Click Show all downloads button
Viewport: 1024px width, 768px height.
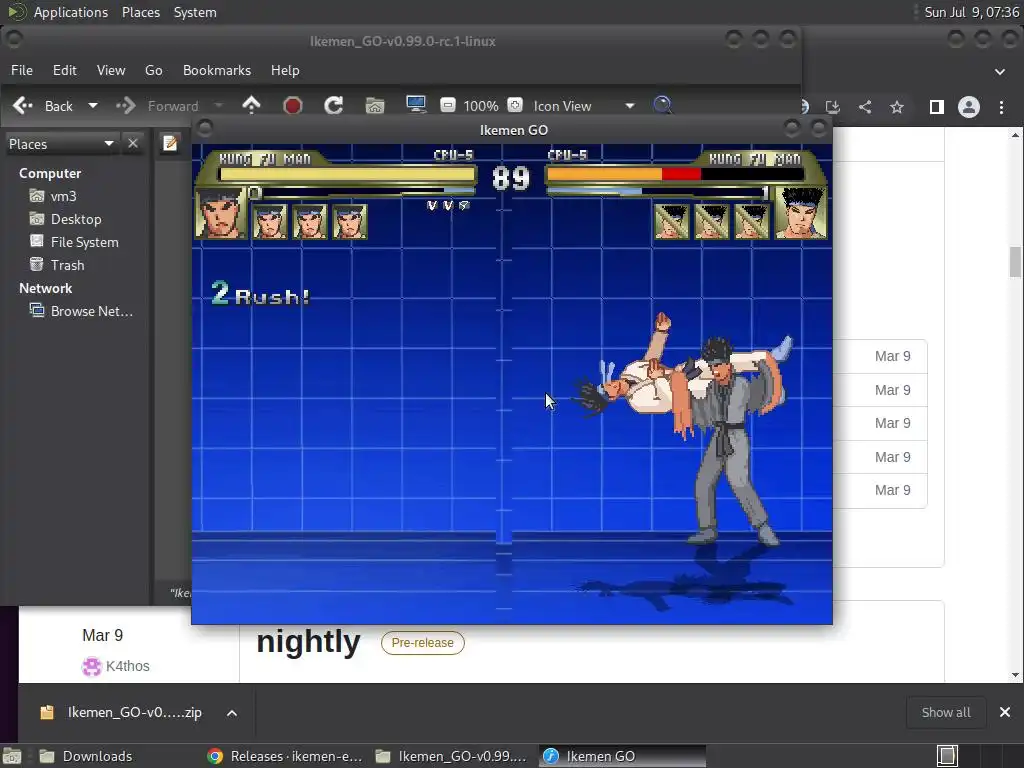pos(946,712)
